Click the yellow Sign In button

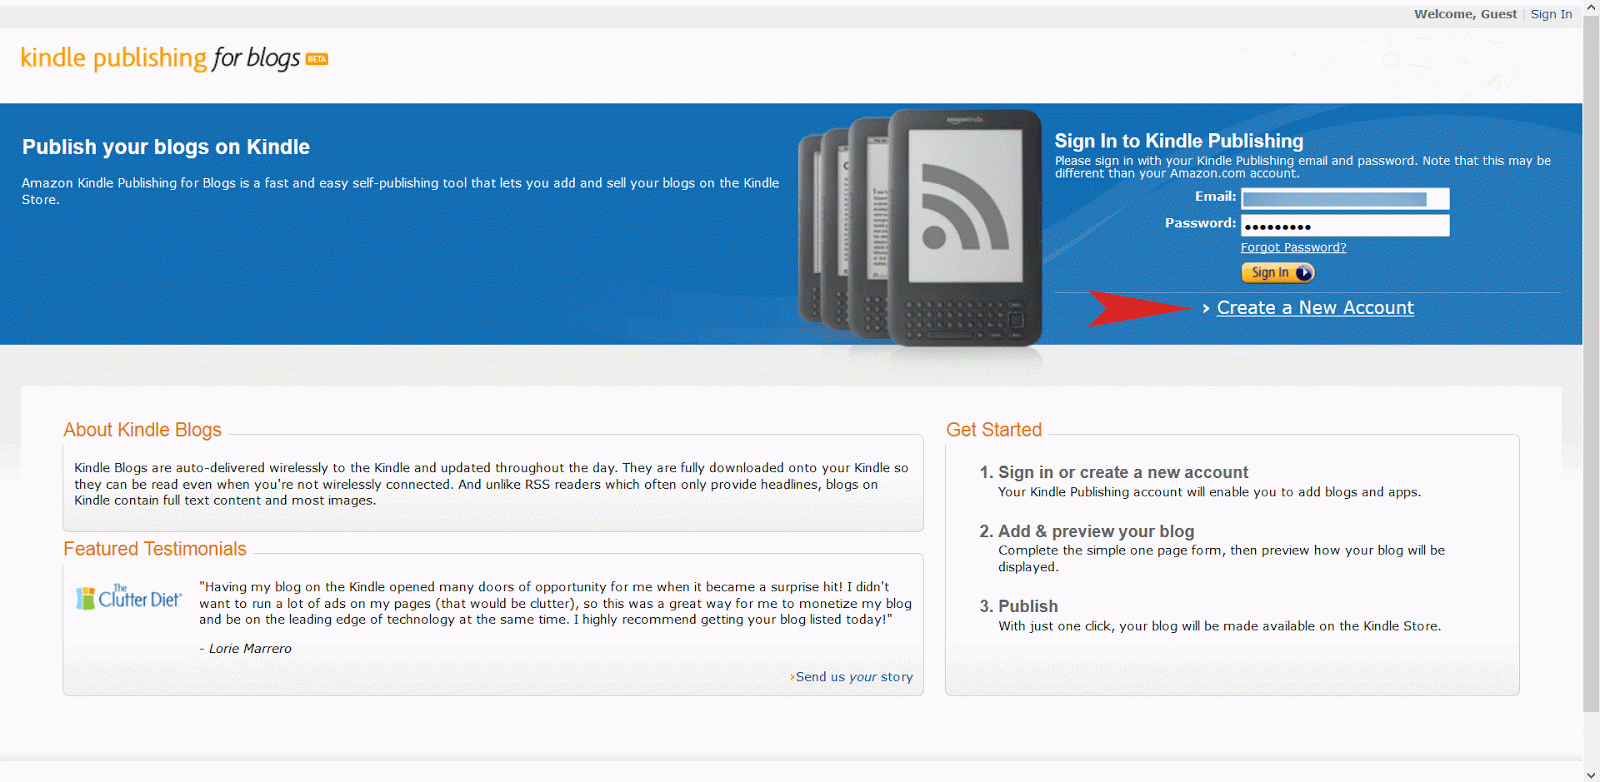click(x=1278, y=273)
